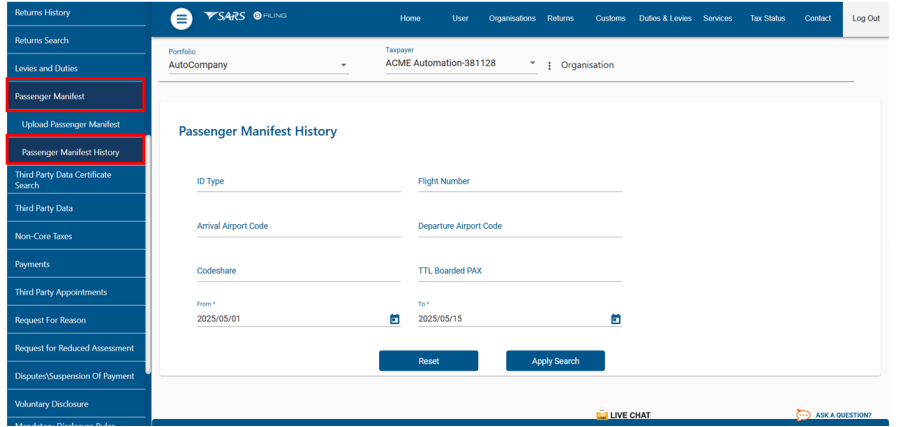Click the three-dot Organisation options icon
The image size is (898, 427).
549,65
